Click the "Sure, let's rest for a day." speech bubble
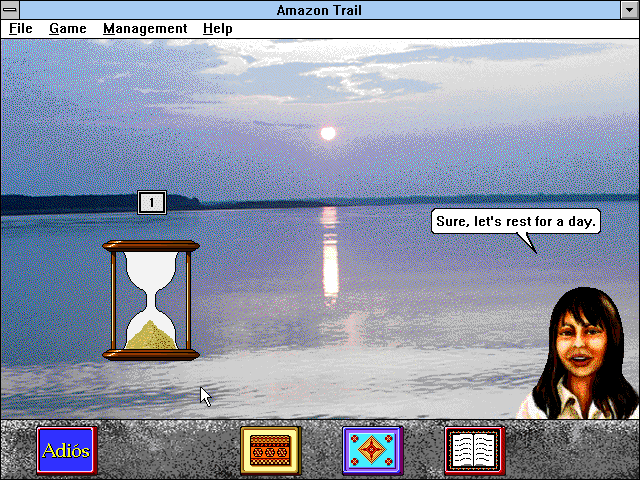 (516, 222)
